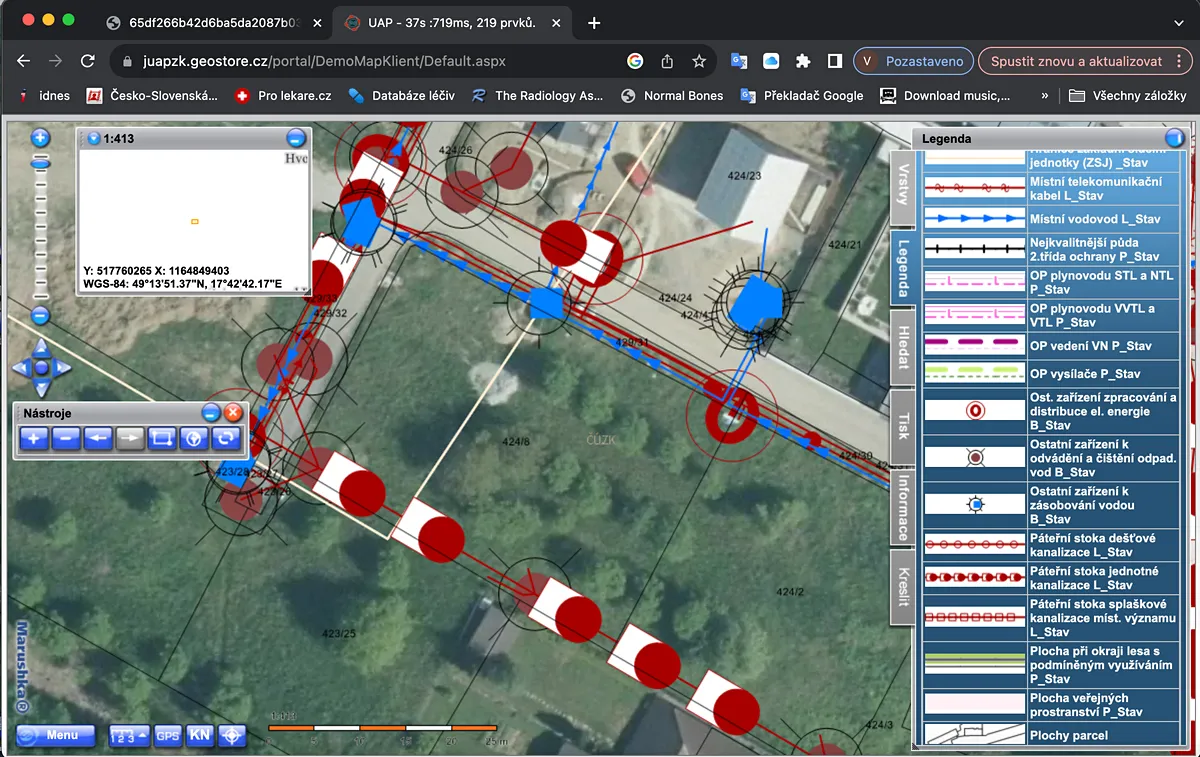Minimize the Nástroje tools panel
The image size is (1200, 757).
tap(211, 412)
